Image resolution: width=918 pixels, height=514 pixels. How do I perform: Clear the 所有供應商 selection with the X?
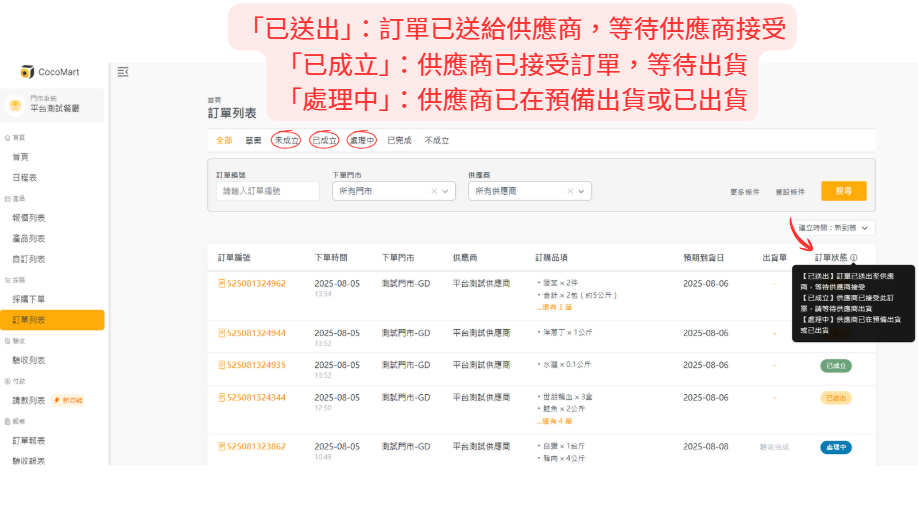coord(570,191)
